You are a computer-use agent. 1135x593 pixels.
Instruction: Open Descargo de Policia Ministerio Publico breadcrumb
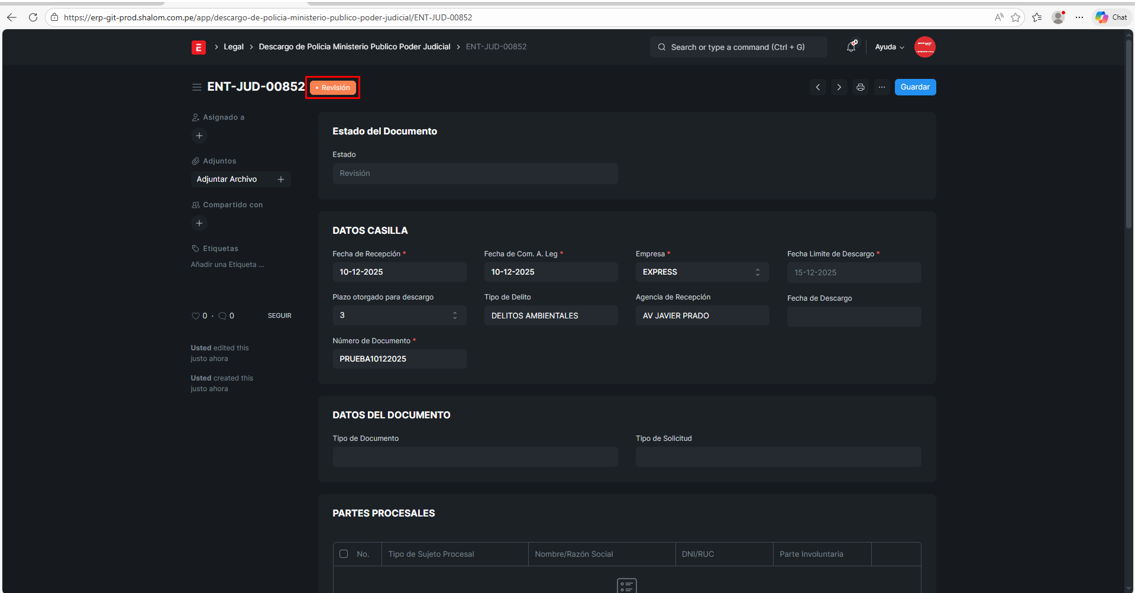pyautogui.click(x=354, y=47)
